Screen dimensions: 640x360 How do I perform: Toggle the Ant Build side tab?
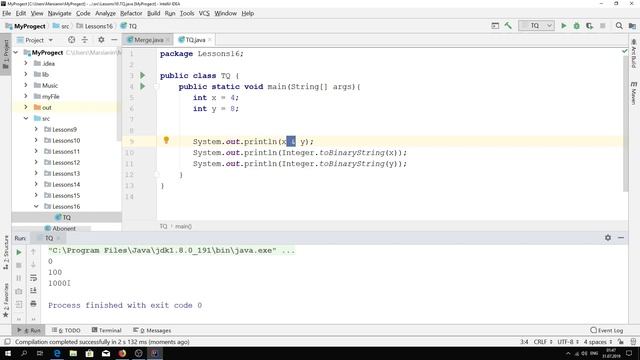[633, 53]
